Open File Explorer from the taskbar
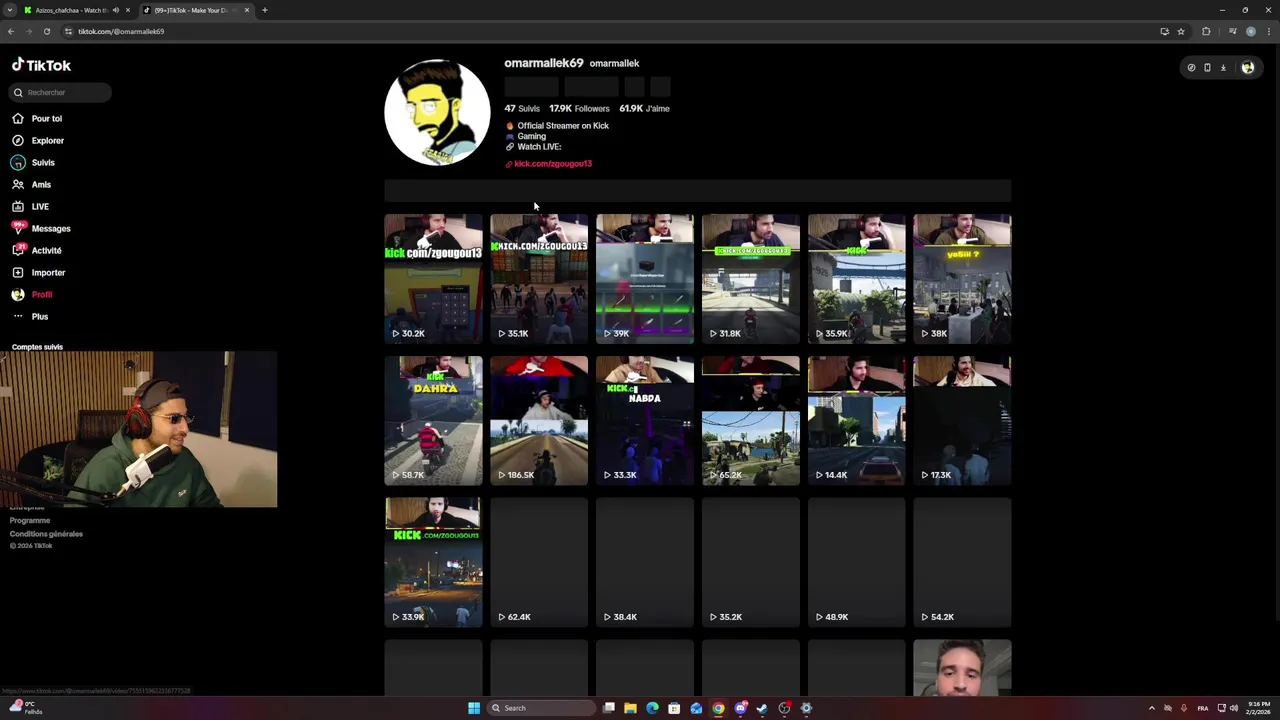1280x720 pixels. pyautogui.click(x=630, y=708)
